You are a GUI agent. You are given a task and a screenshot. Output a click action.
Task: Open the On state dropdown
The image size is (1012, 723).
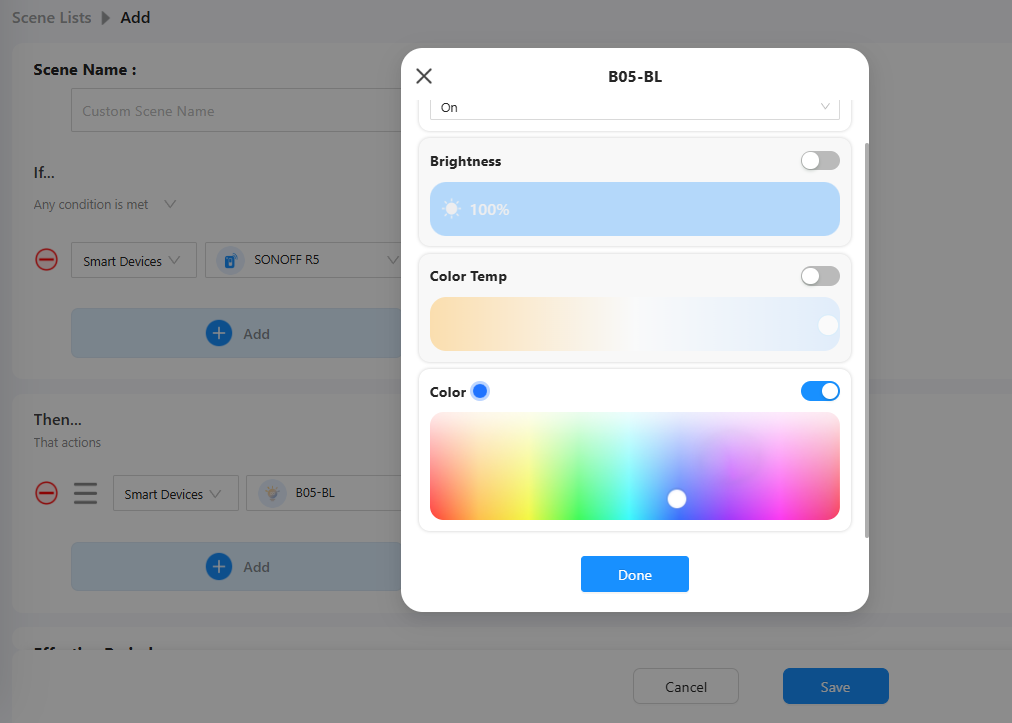pyautogui.click(x=634, y=107)
